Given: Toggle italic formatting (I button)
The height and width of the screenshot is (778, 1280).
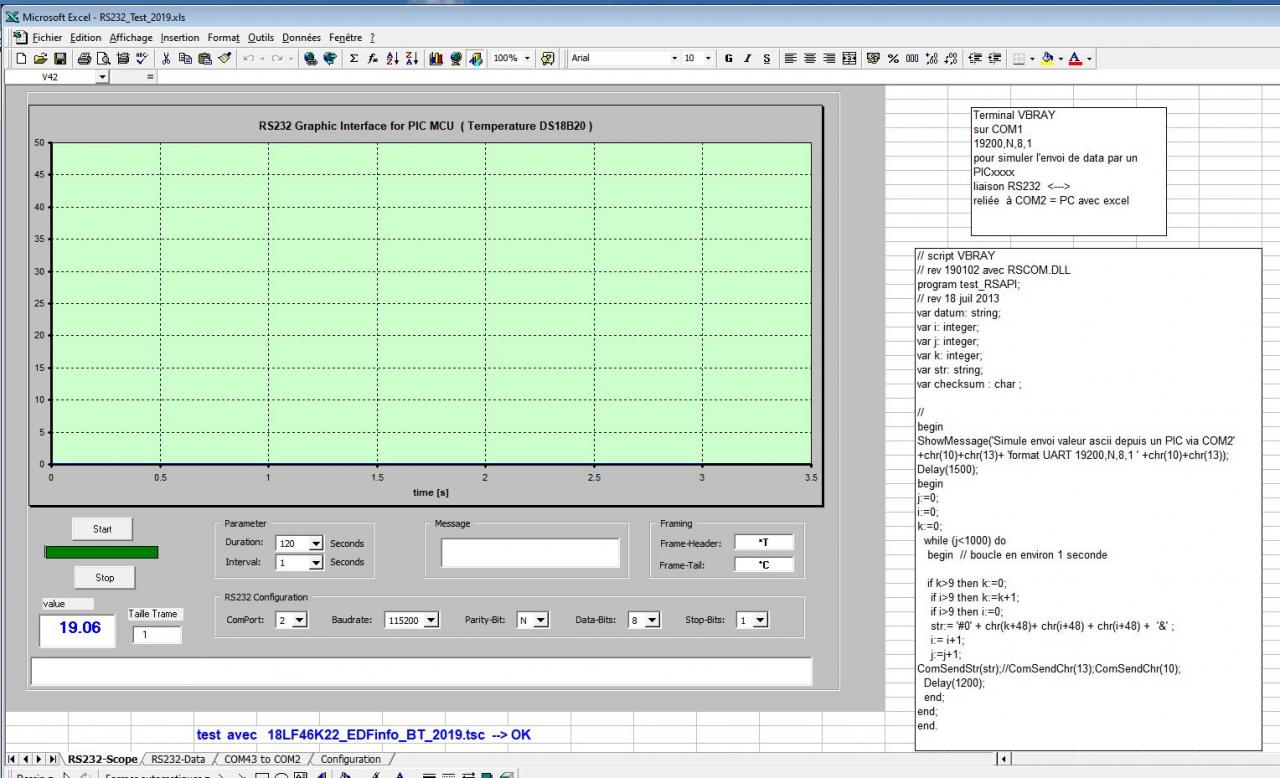Looking at the screenshot, I should point(747,59).
